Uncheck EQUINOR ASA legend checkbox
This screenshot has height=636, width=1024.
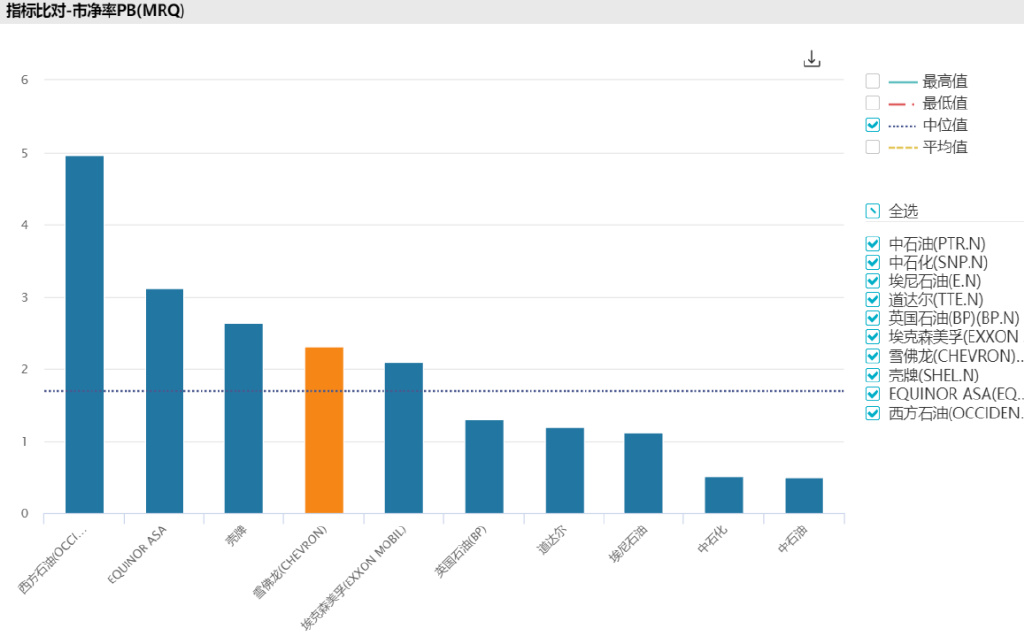[x=872, y=394]
